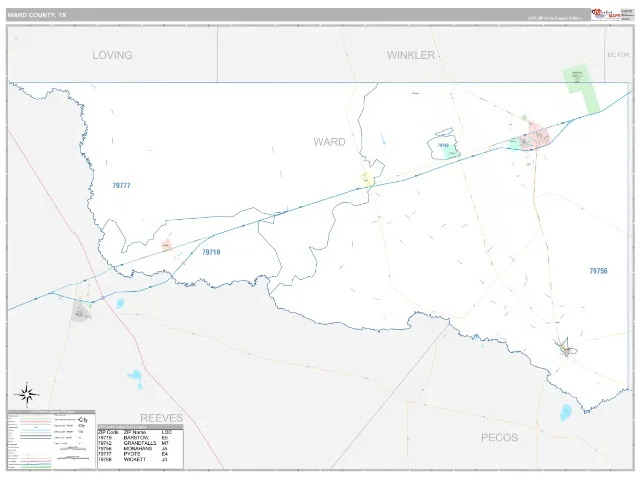Image resolution: width=640 pixels, height=480 pixels.
Task: Click the LOC column header
Action: 167,432
